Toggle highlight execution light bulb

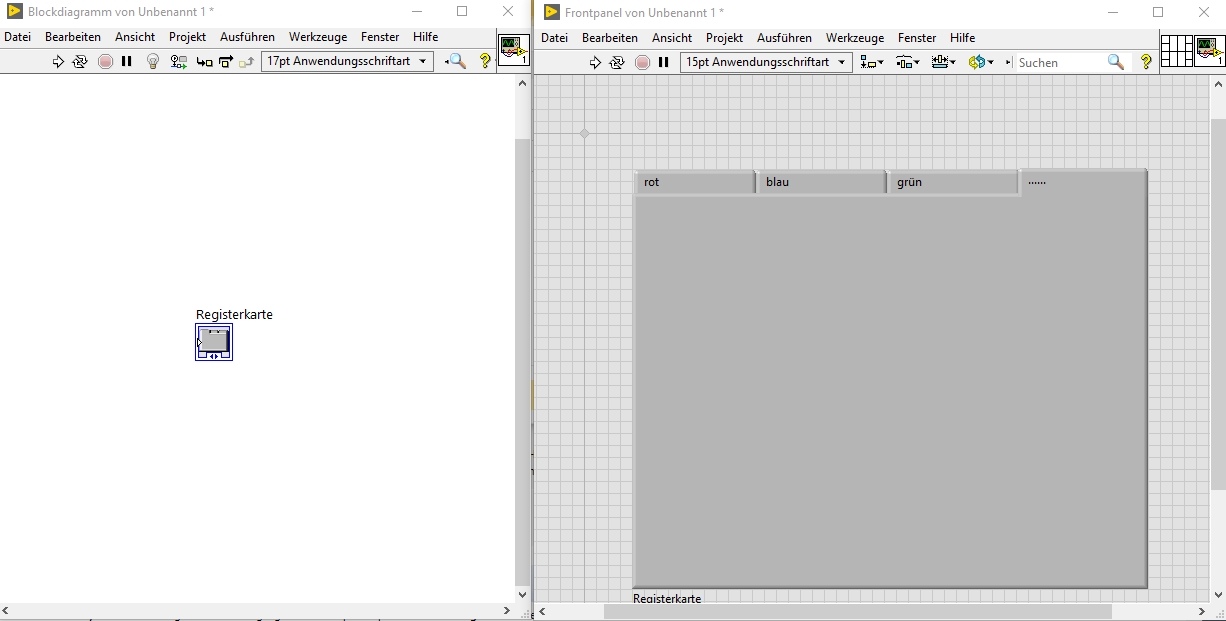tap(153, 61)
